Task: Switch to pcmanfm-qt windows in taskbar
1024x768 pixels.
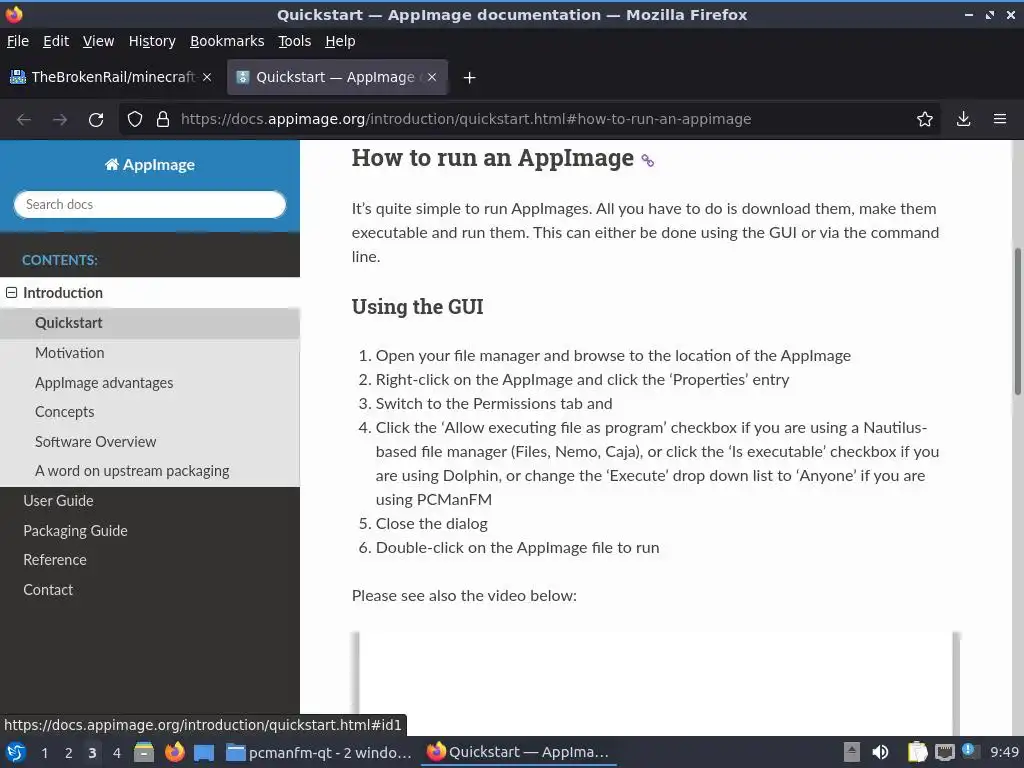Action: click(319, 752)
